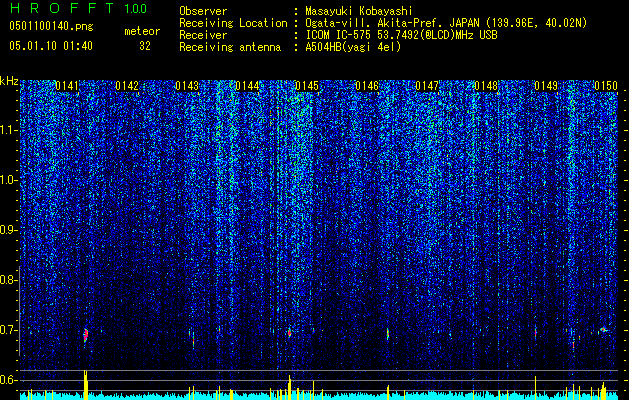
Task: Click the kHz axis unit label
Action: 9,81
